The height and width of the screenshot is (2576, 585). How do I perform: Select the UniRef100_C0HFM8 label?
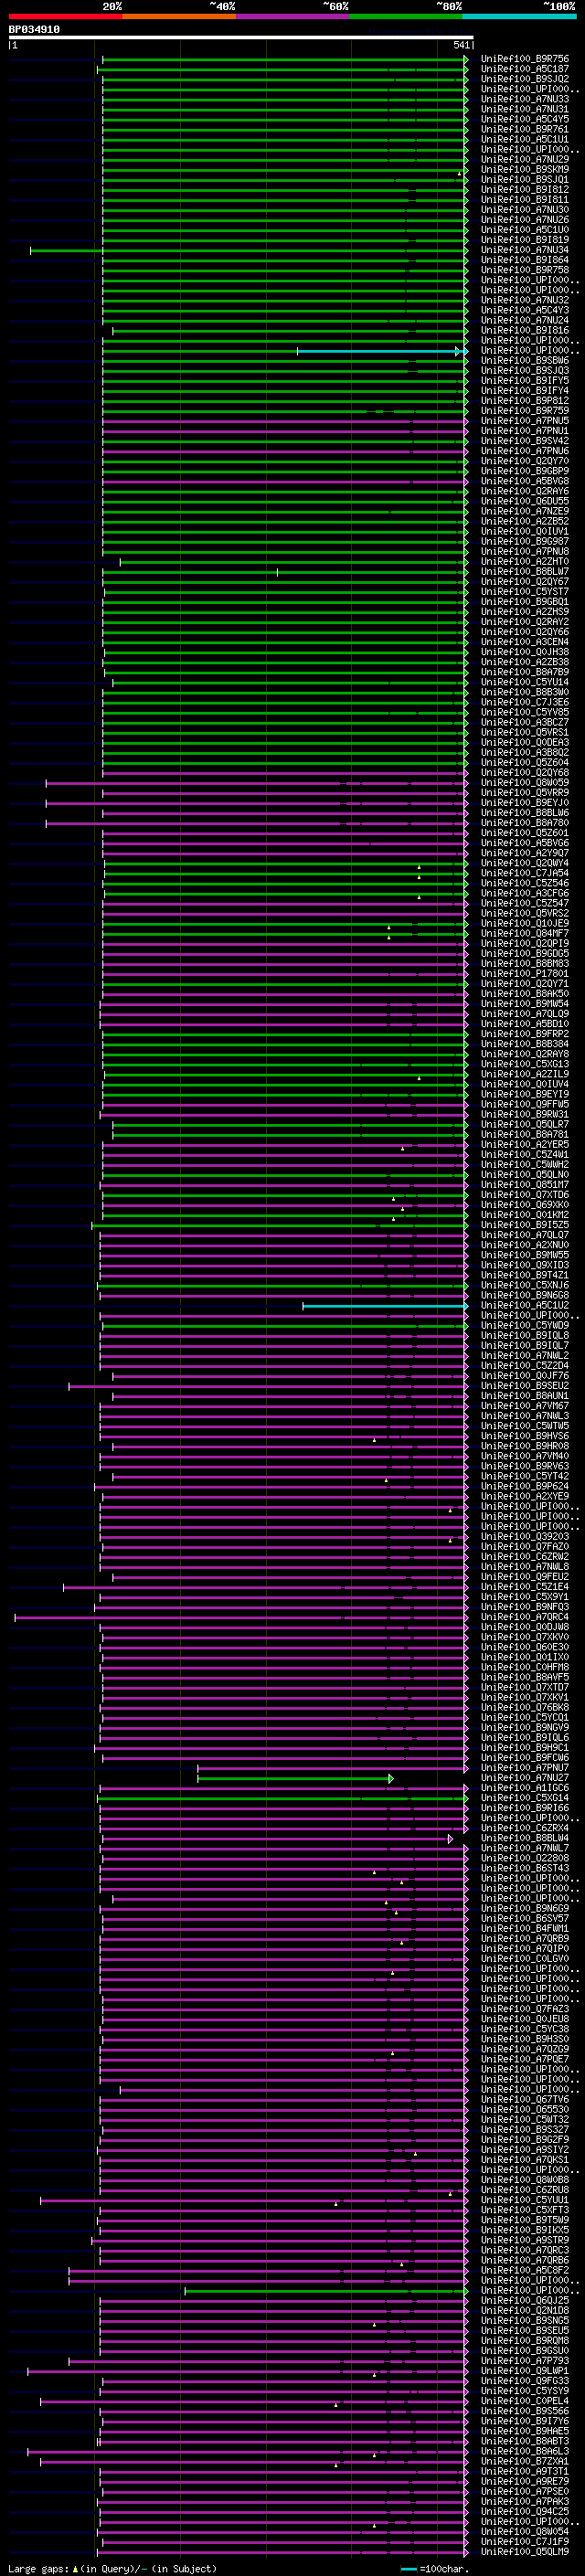coord(525,1666)
